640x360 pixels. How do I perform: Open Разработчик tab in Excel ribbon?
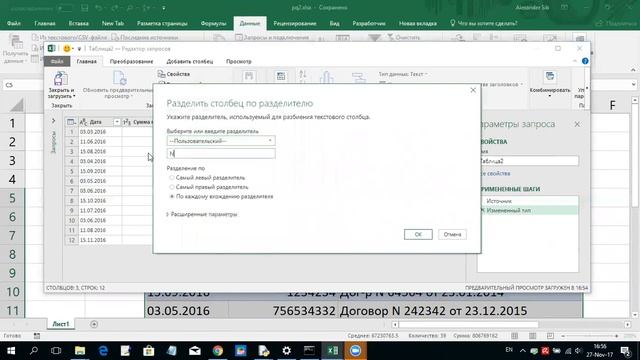click(x=369, y=23)
